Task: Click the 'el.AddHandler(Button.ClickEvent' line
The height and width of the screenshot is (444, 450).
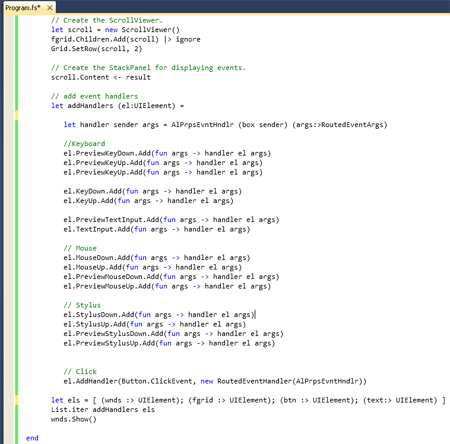Action: 215,381
